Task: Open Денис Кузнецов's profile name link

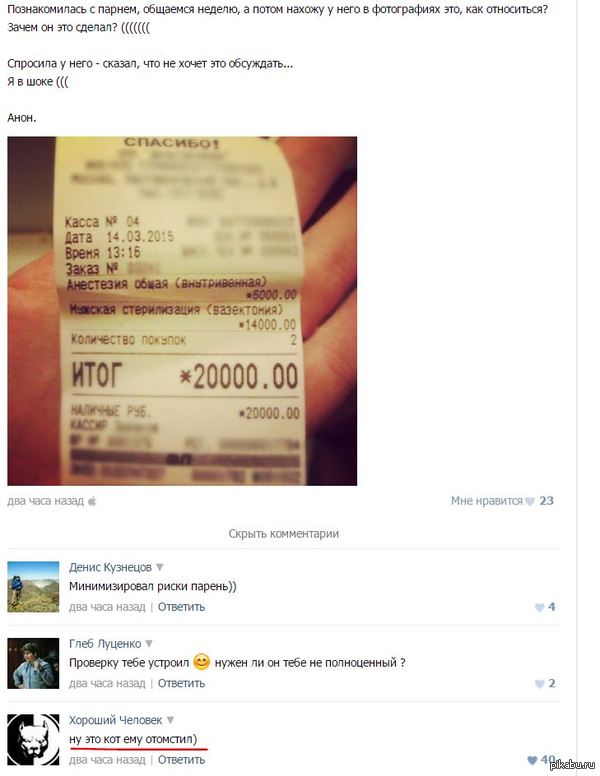Action: (x=110, y=567)
